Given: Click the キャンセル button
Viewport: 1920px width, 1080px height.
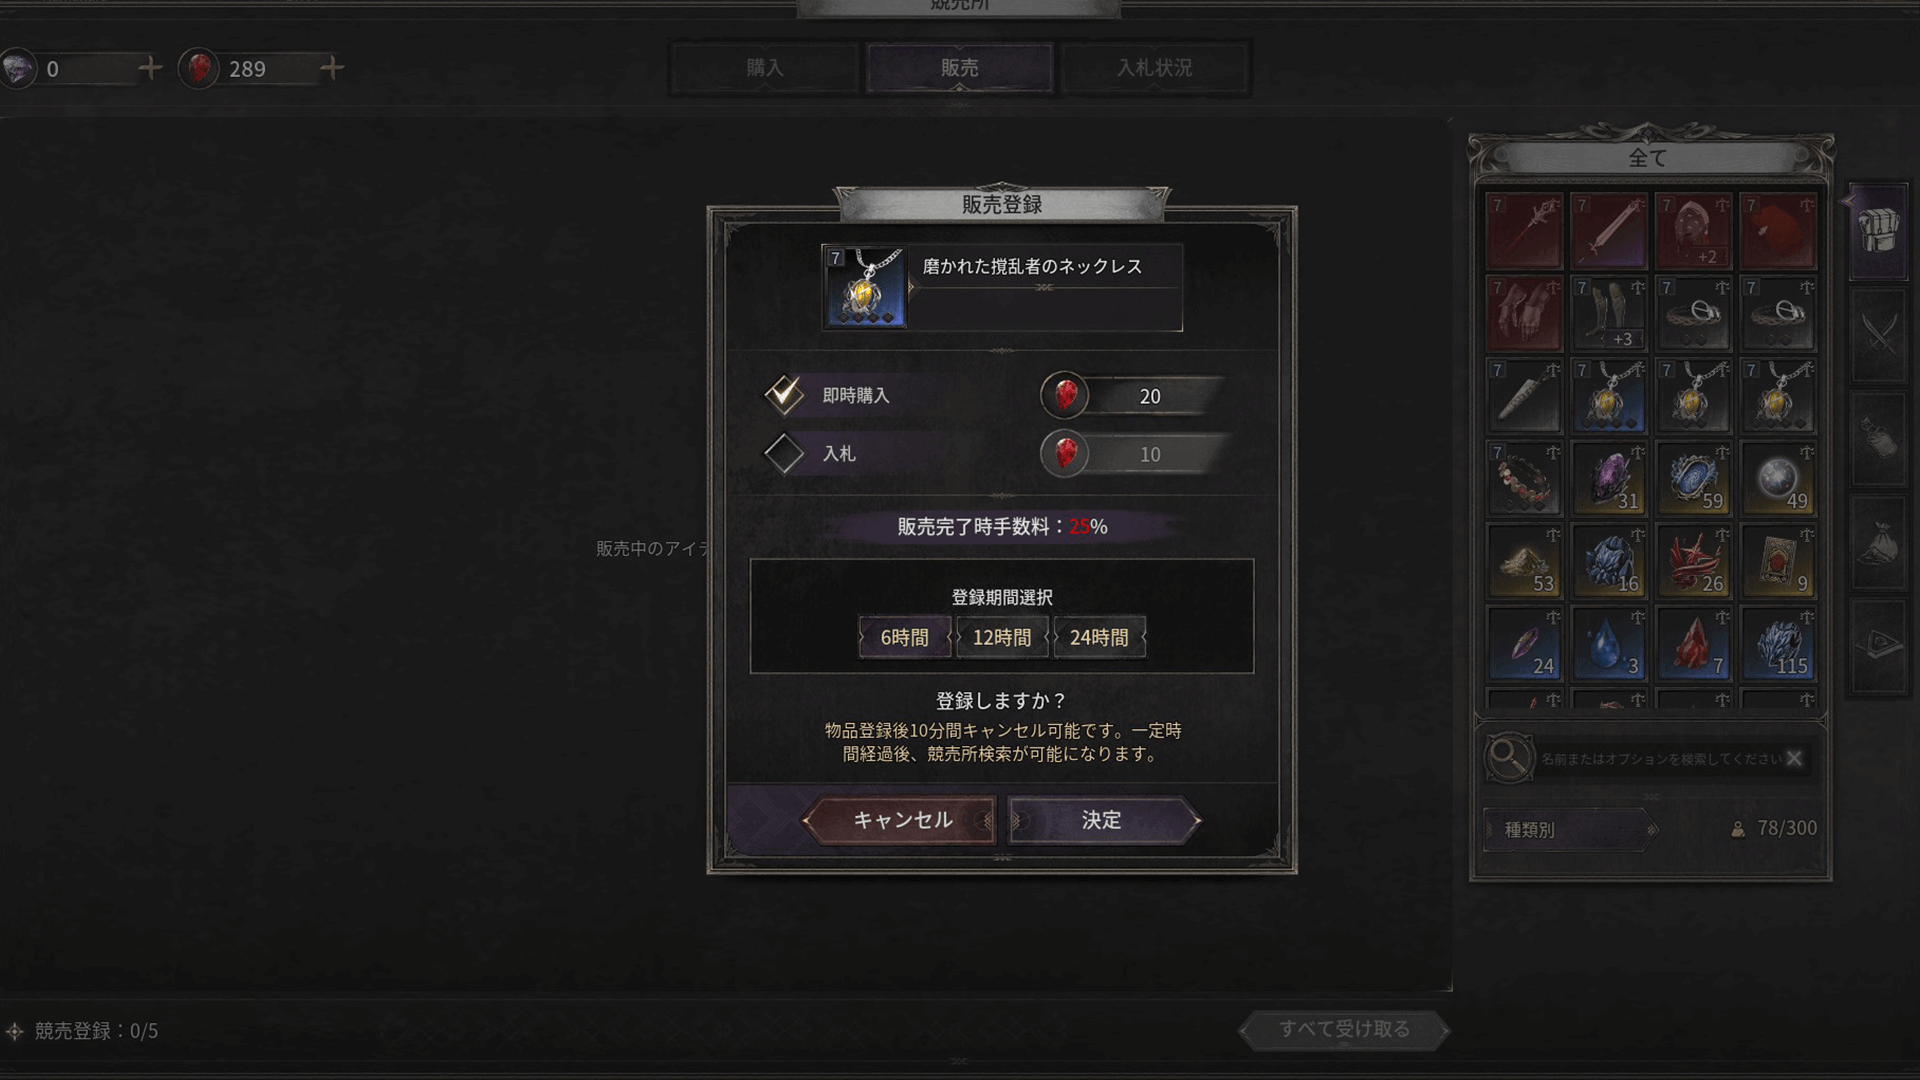Looking at the screenshot, I should [901, 820].
